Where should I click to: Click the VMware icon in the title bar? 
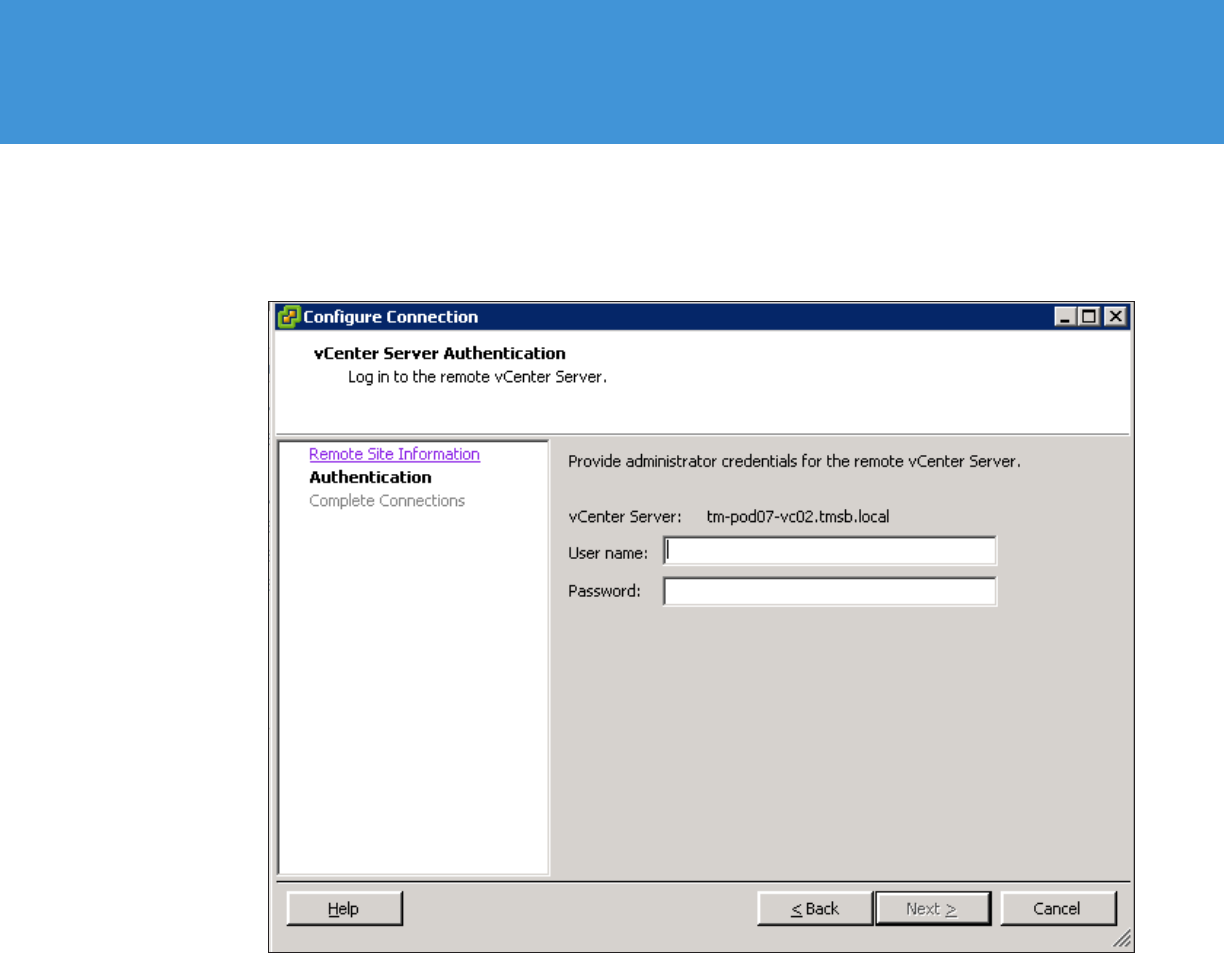point(289,316)
